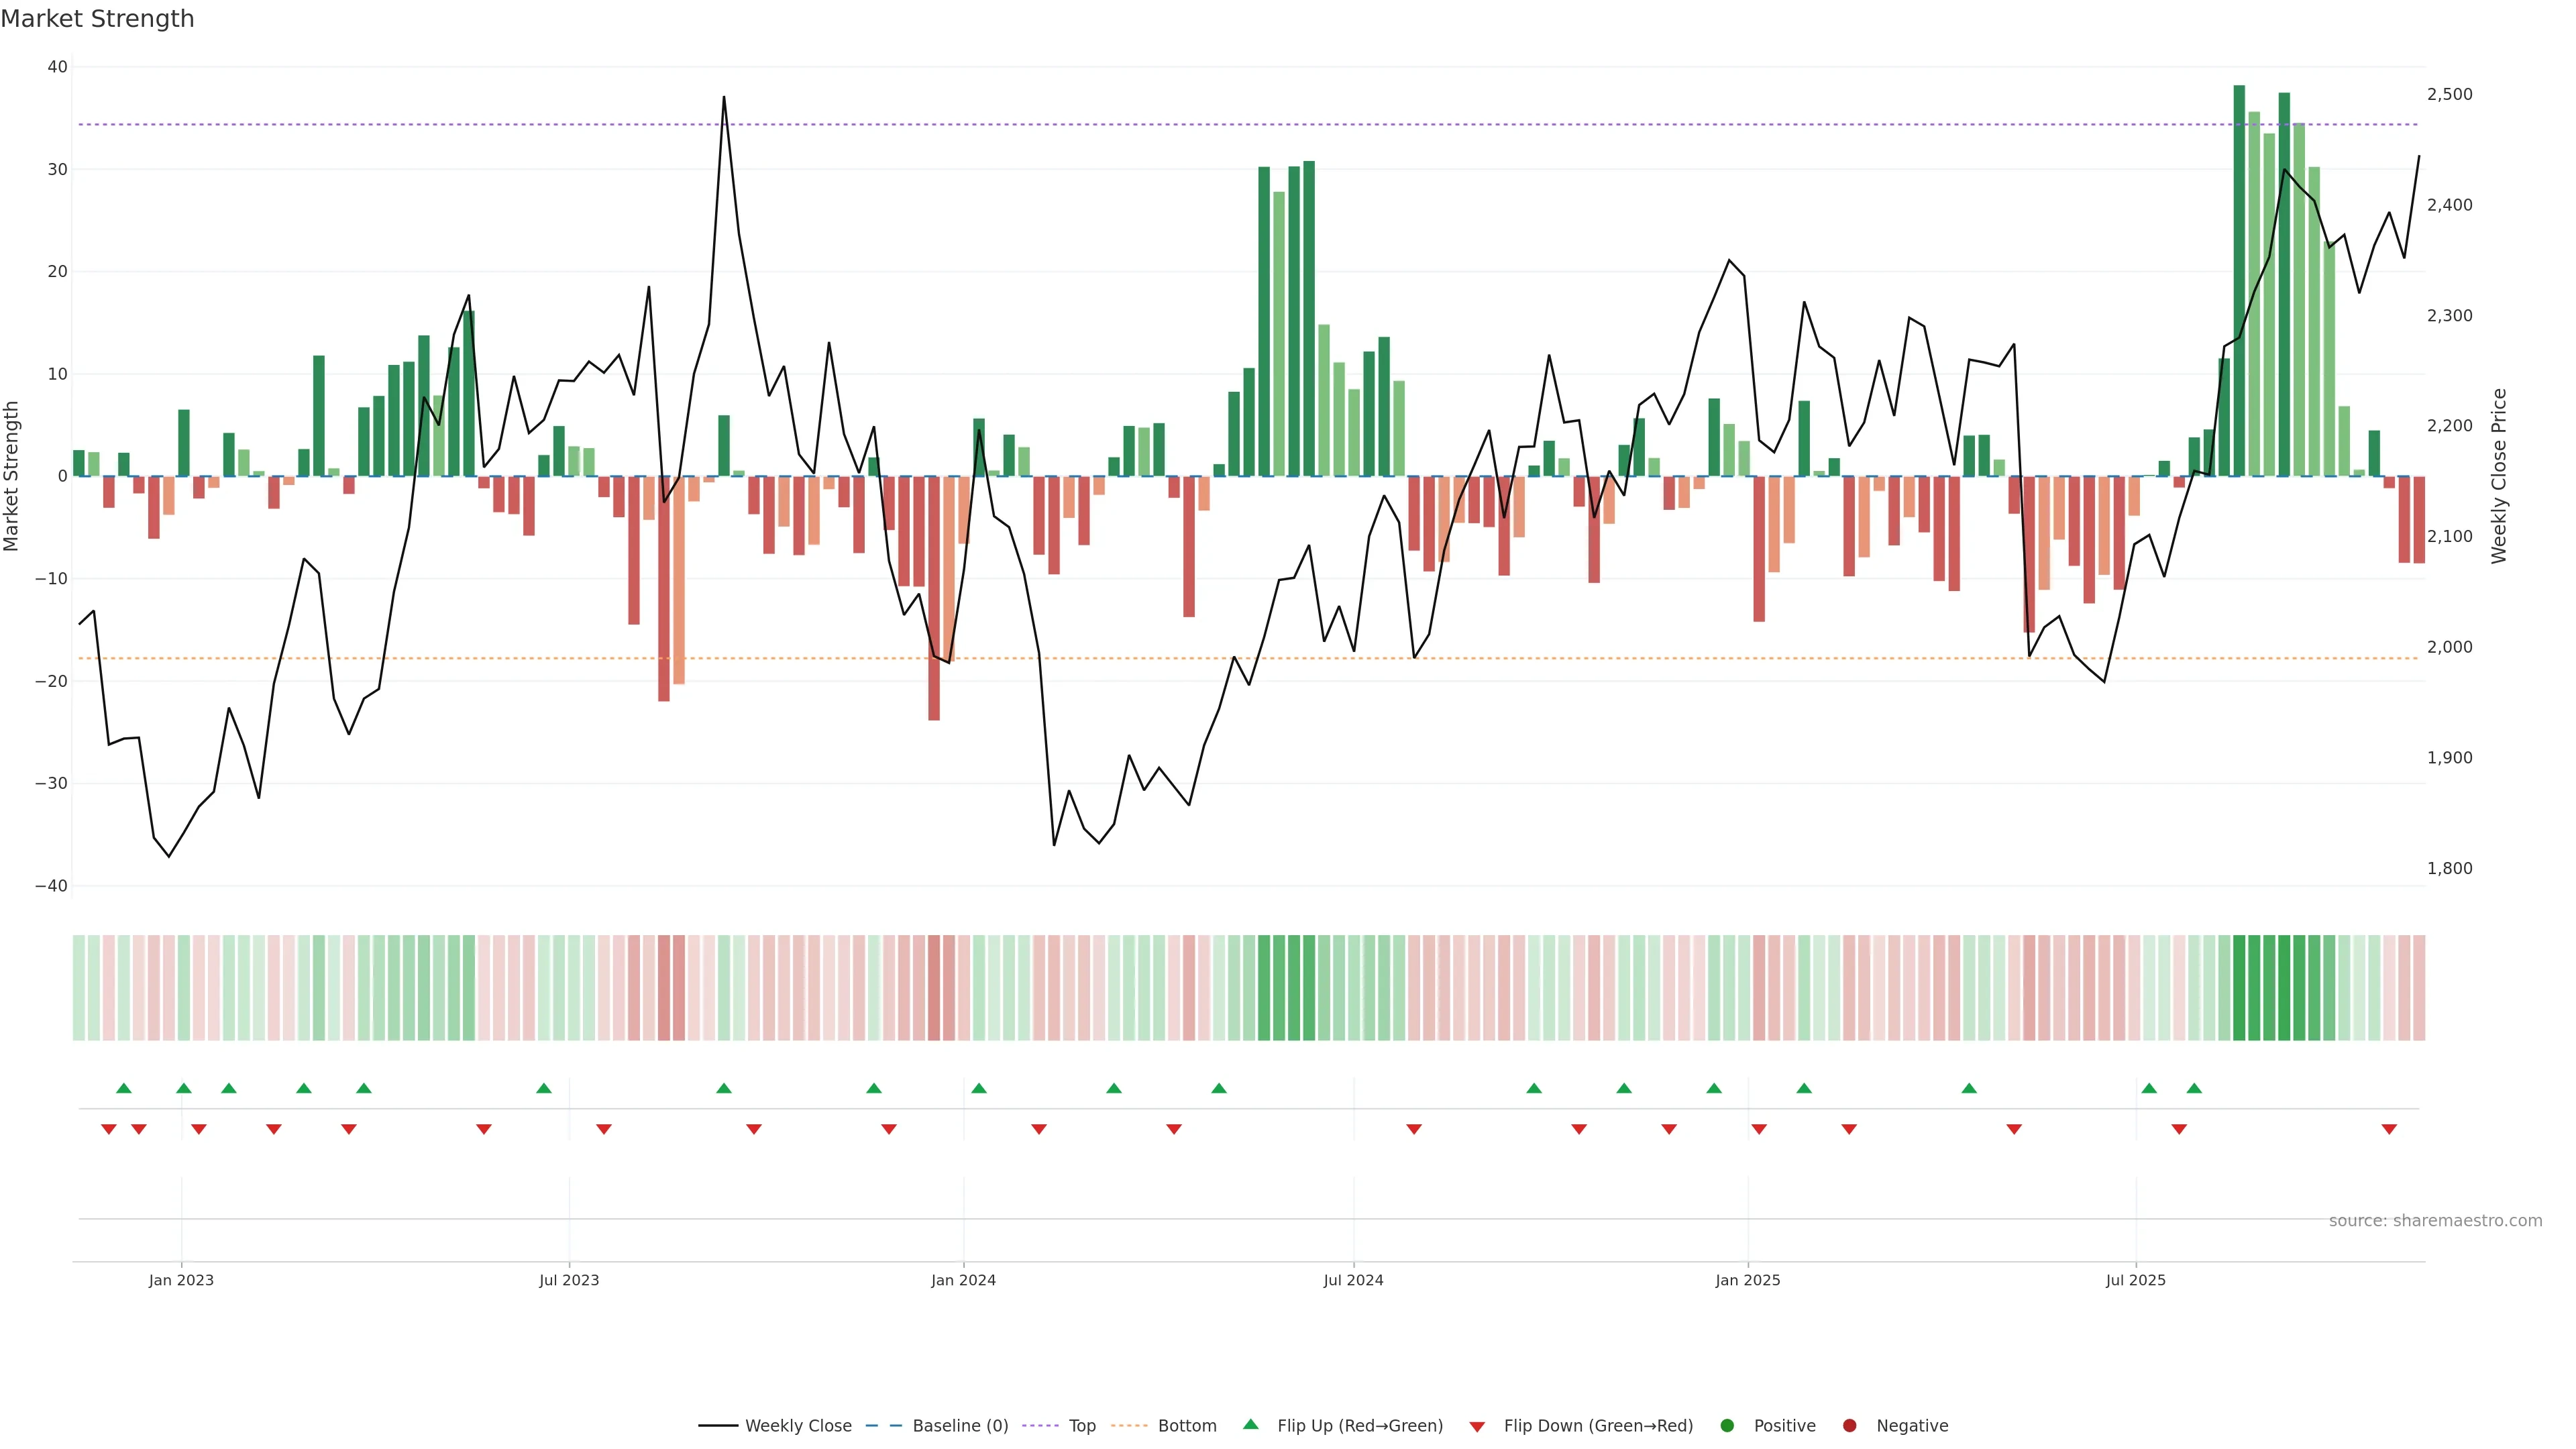Click the green Positive circle in the legend

pyautogui.click(x=1727, y=1425)
